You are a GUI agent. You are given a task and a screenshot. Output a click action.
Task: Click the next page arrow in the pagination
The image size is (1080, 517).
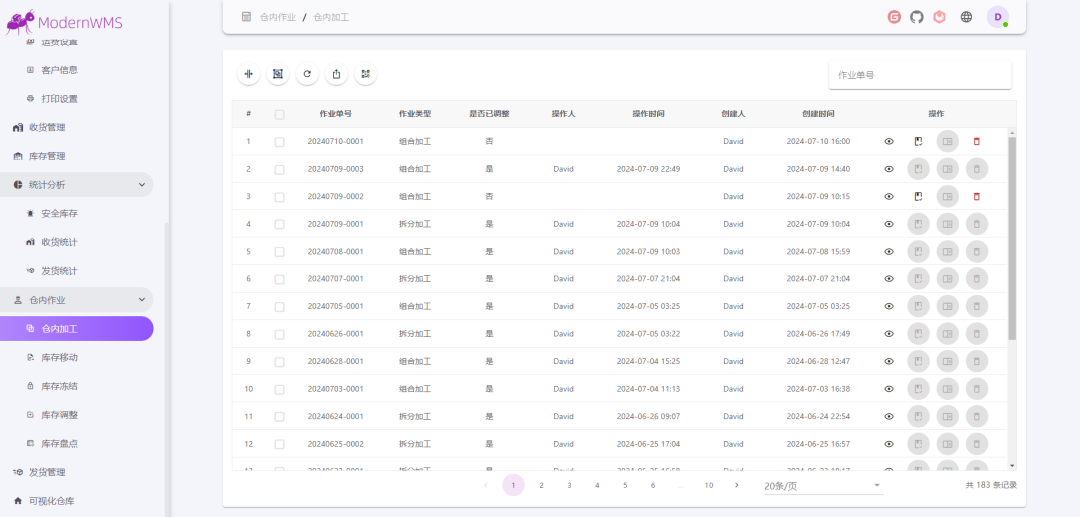pyautogui.click(x=737, y=486)
